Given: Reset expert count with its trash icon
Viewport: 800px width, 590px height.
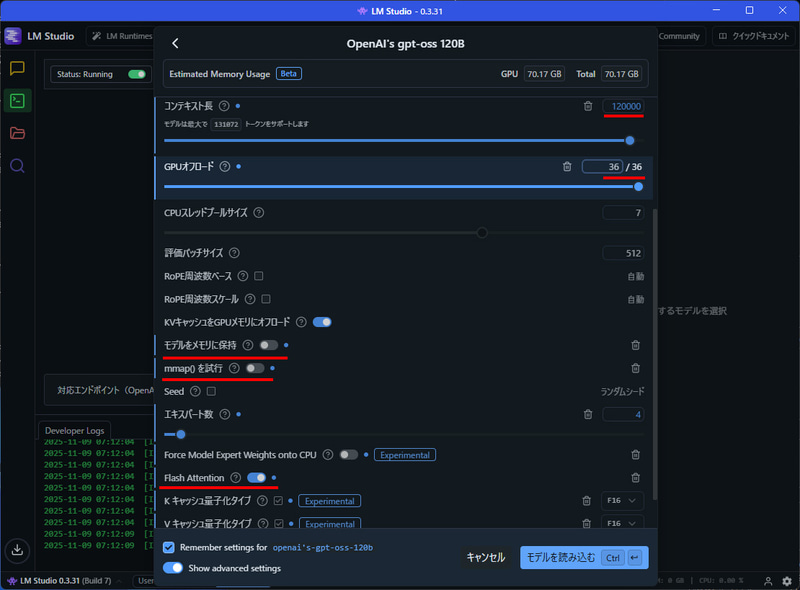Looking at the screenshot, I should (x=588, y=414).
